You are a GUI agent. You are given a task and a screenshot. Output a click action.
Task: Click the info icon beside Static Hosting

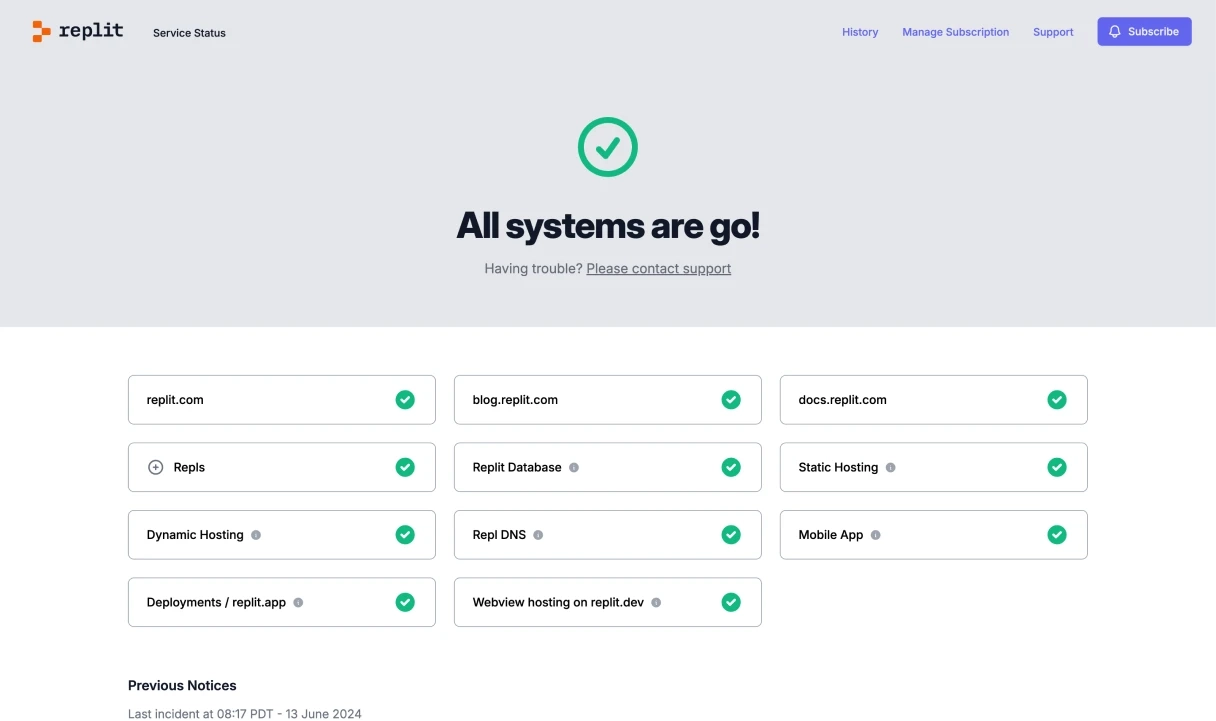[891, 467]
